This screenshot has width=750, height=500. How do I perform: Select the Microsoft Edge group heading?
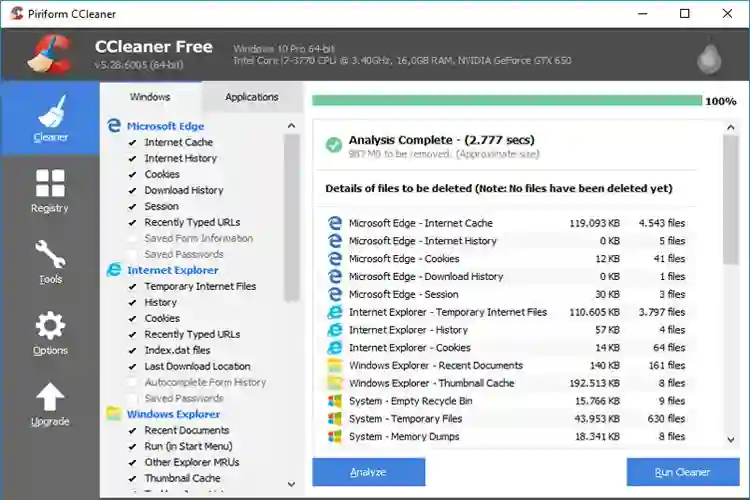(165, 126)
